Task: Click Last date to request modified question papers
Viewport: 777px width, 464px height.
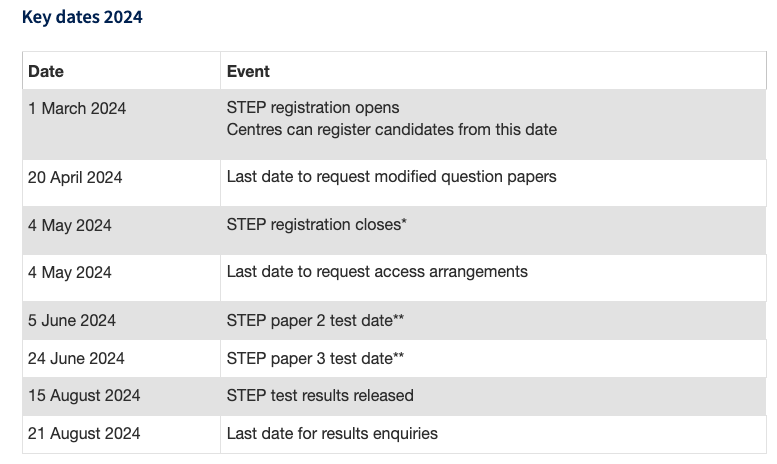Action: tap(391, 177)
